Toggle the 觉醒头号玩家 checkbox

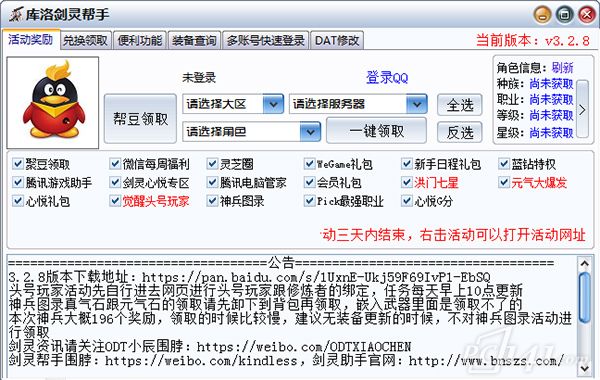click(115, 201)
